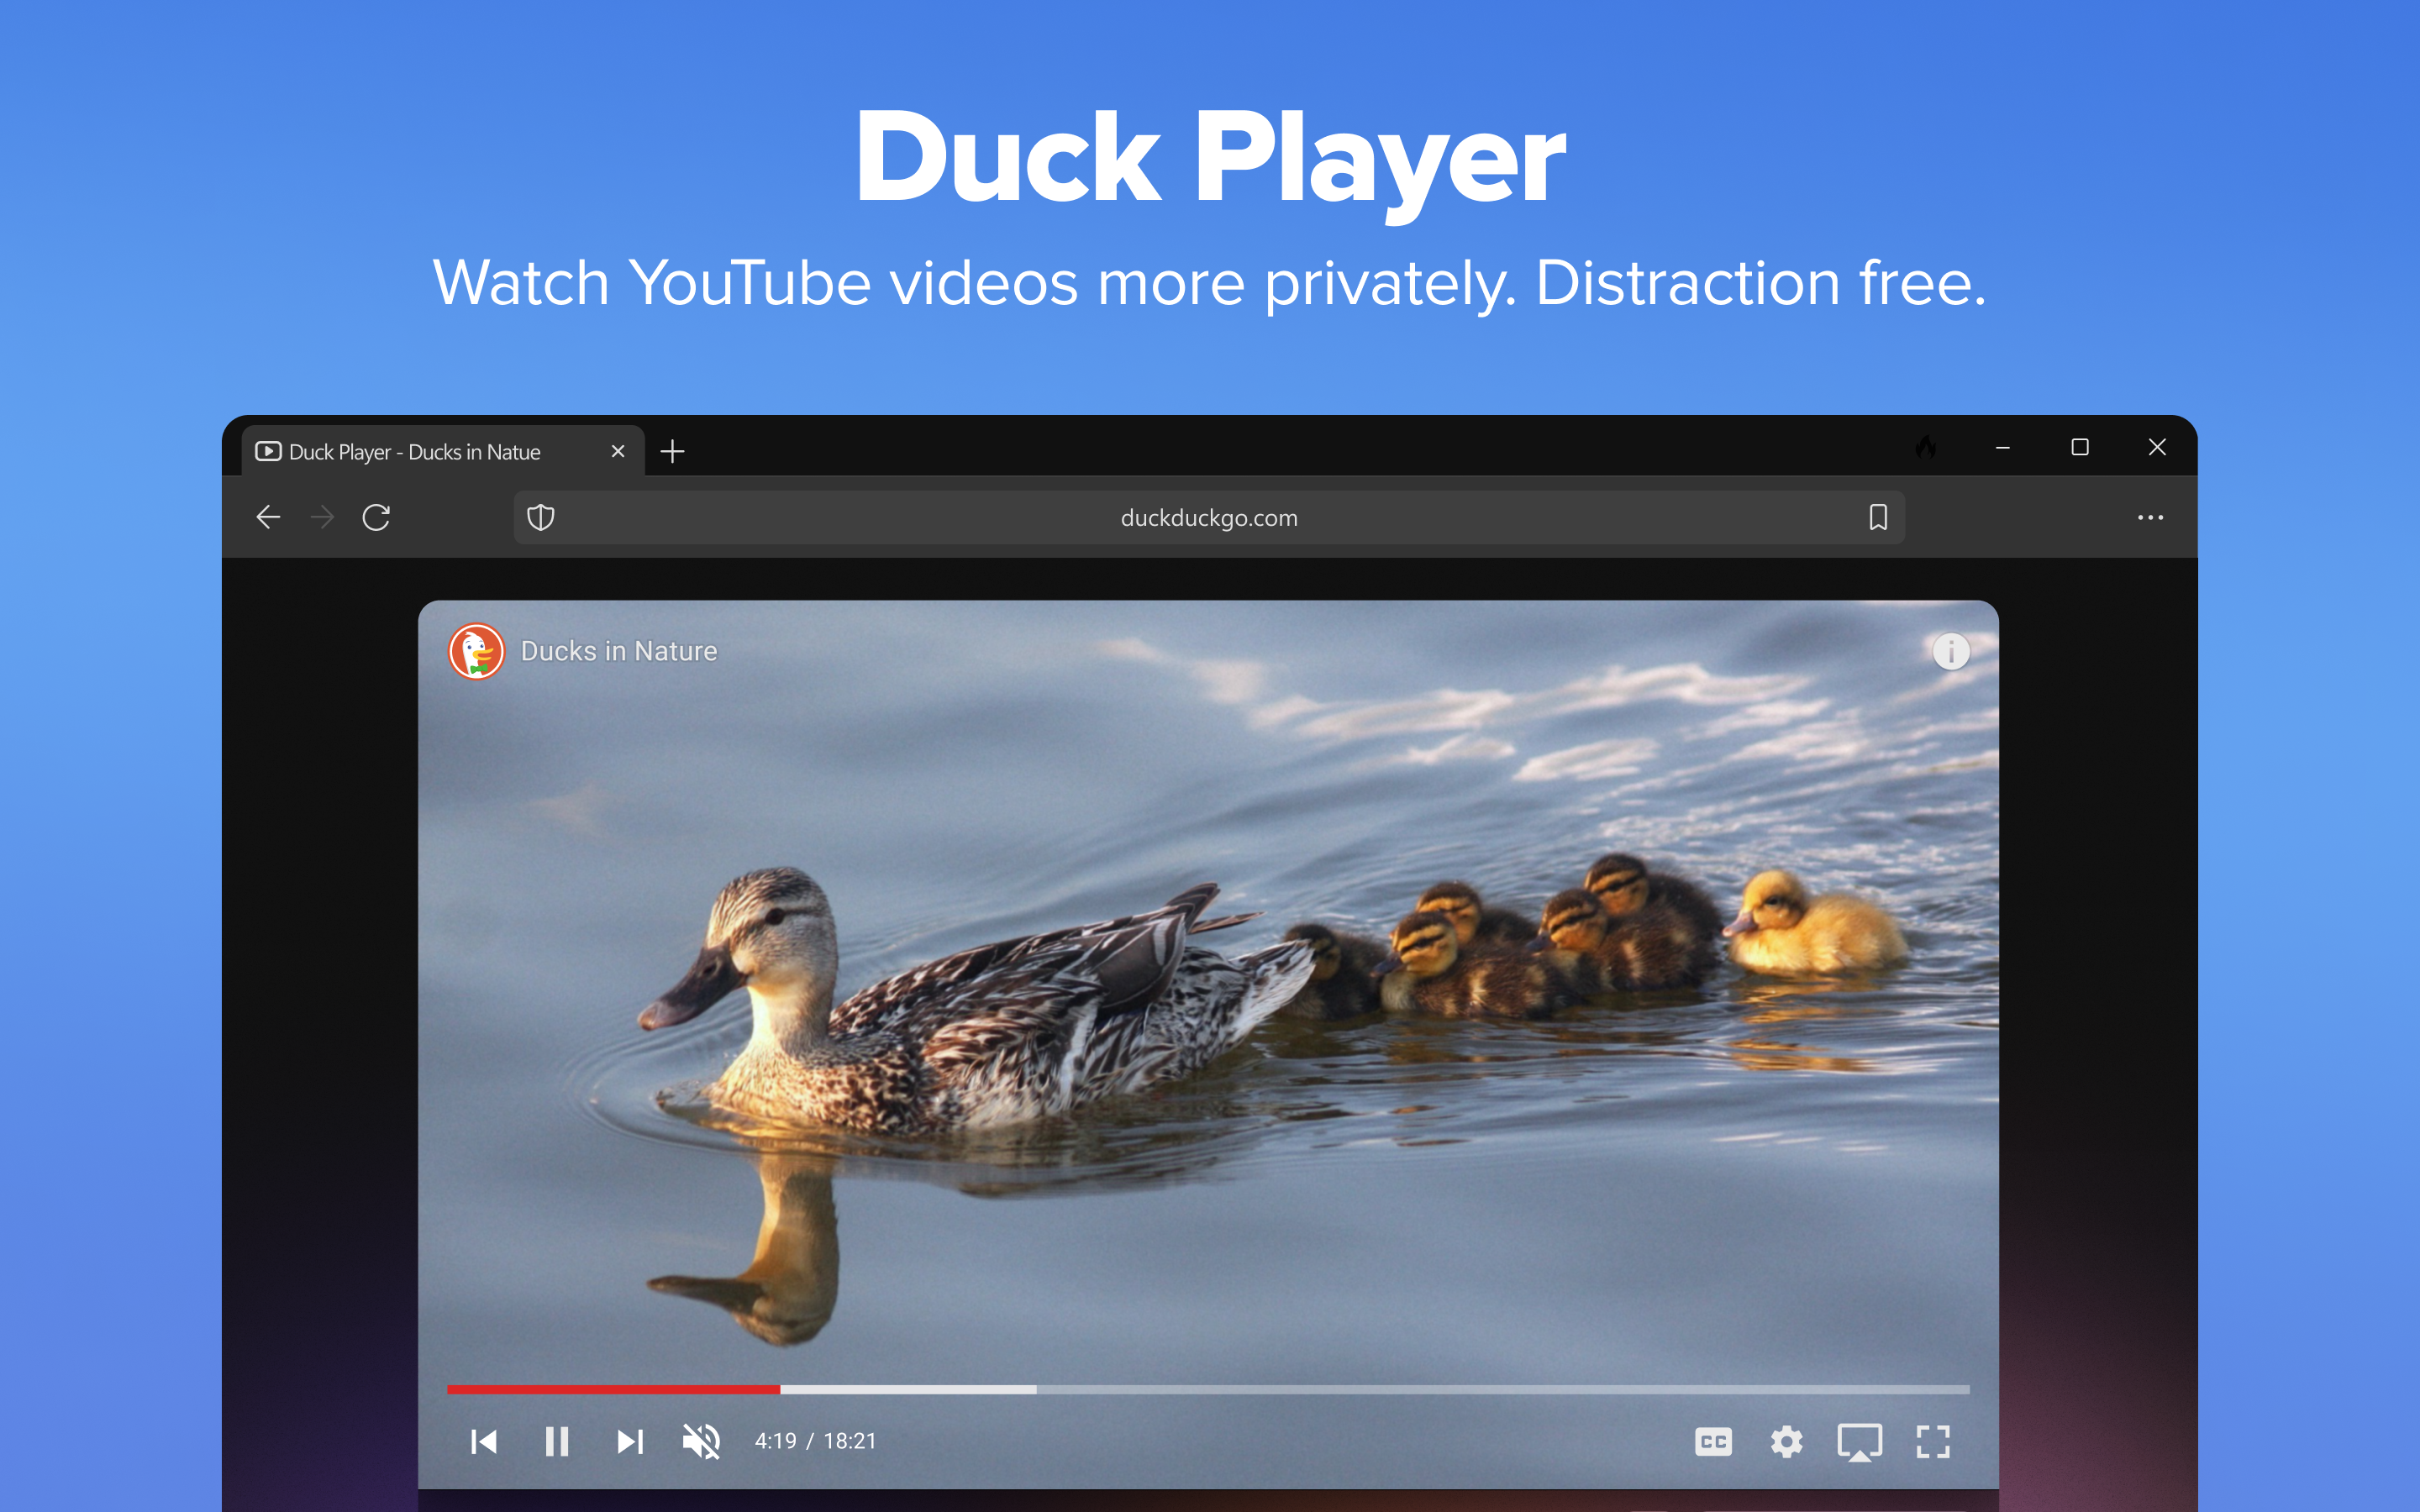
Task: Skip to the next video
Action: pos(630,1440)
